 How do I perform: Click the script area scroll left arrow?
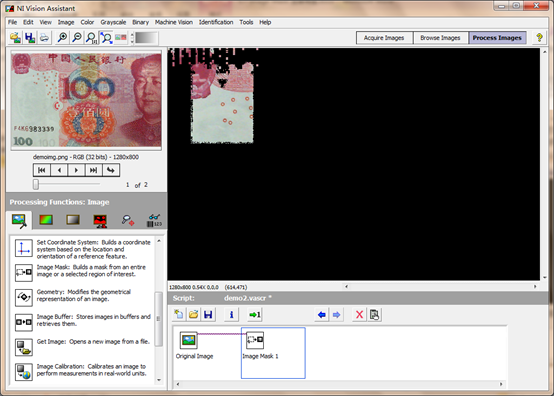(177, 384)
